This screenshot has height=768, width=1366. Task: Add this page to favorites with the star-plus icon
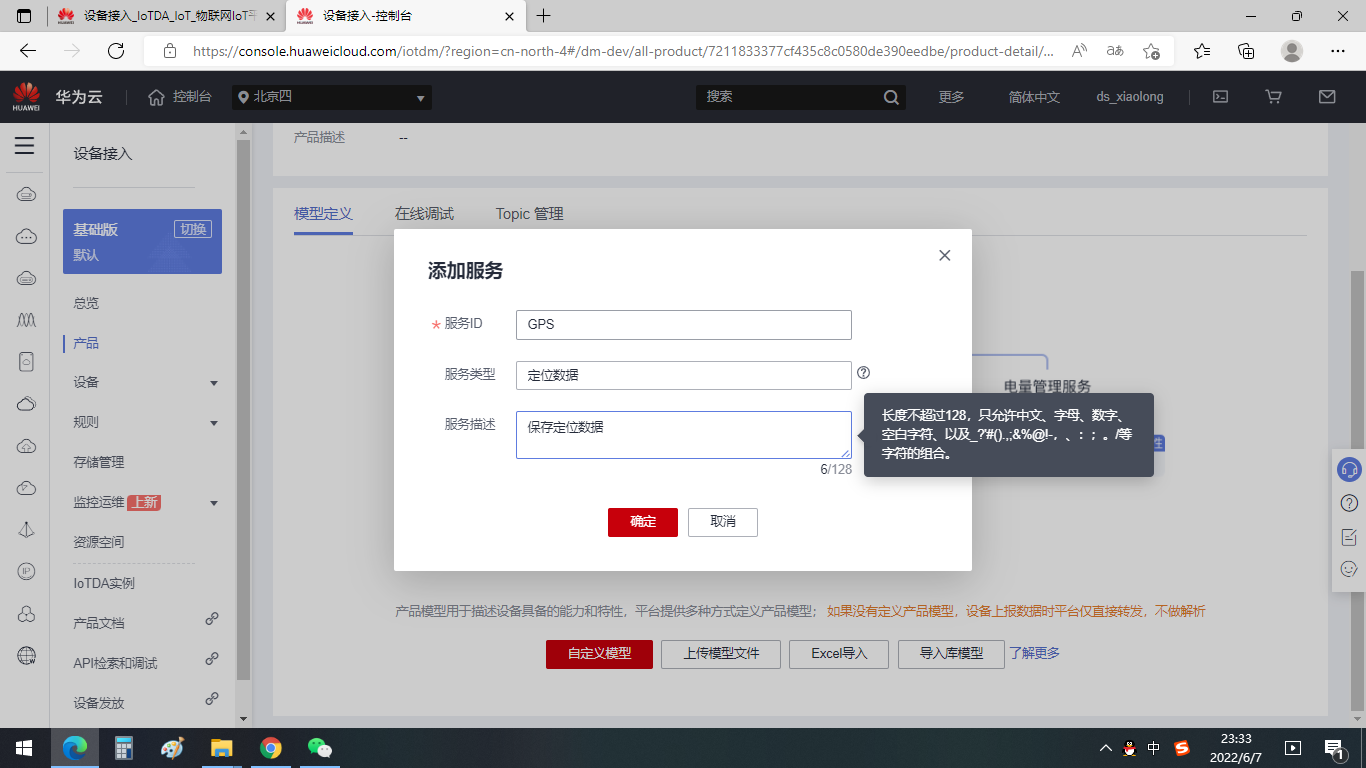pyautogui.click(x=1152, y=51)
